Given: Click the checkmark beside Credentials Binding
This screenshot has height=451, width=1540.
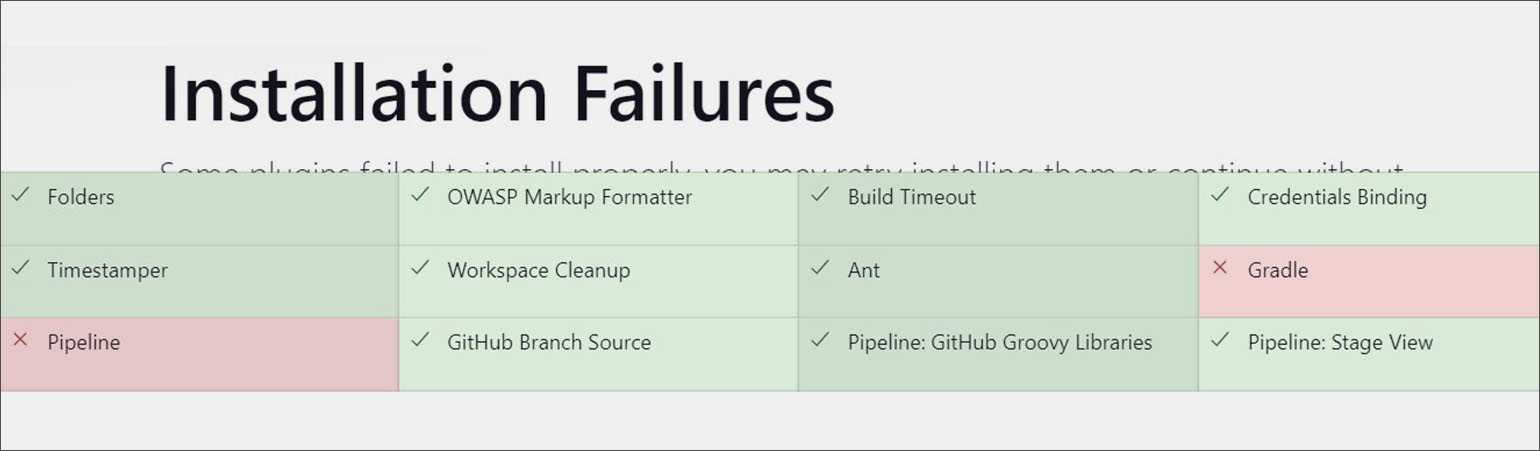Looking at the screenshot, I should pyautogui.click(x=1220, y=195).
